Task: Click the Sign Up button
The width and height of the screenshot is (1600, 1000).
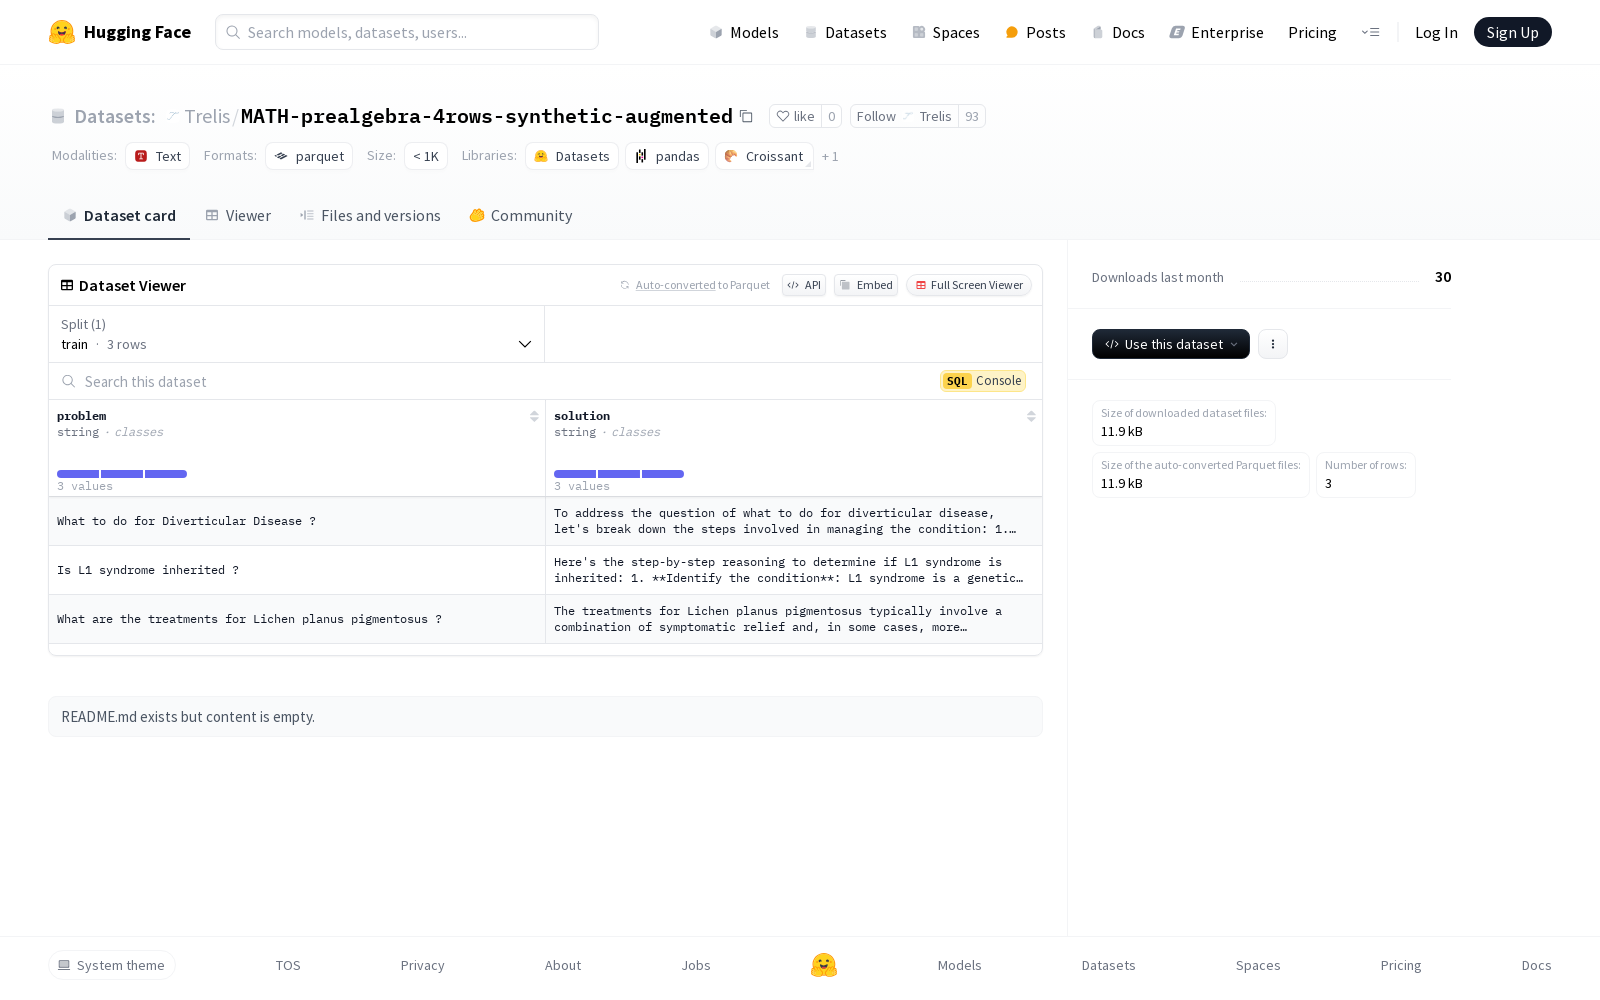Action: pyautogui.click(x=1513, y=32)
